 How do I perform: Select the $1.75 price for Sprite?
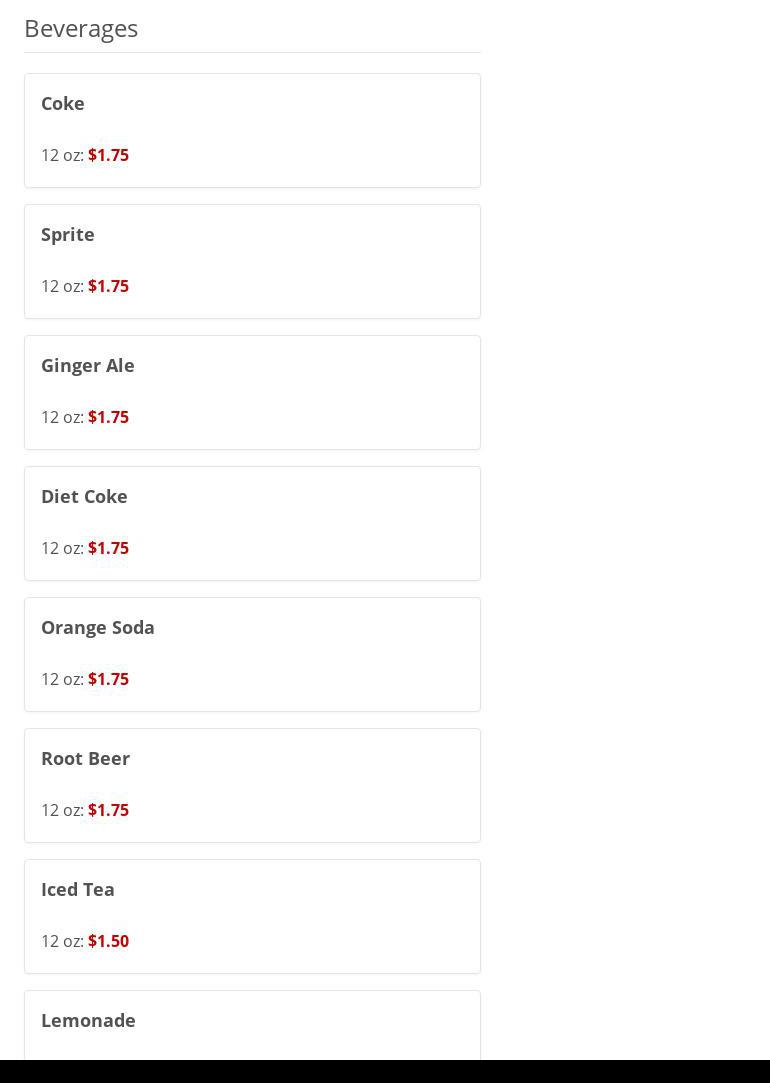coord(108,286)
